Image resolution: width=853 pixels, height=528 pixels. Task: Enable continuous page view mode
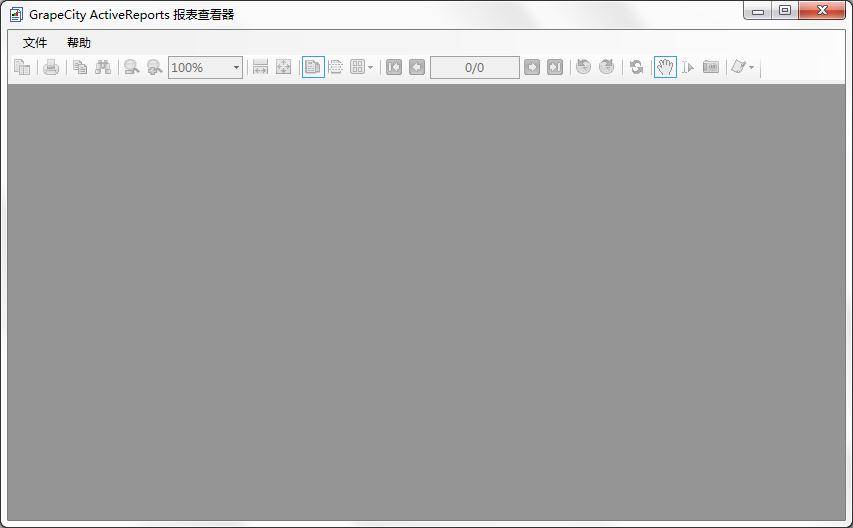coord(336,67)
